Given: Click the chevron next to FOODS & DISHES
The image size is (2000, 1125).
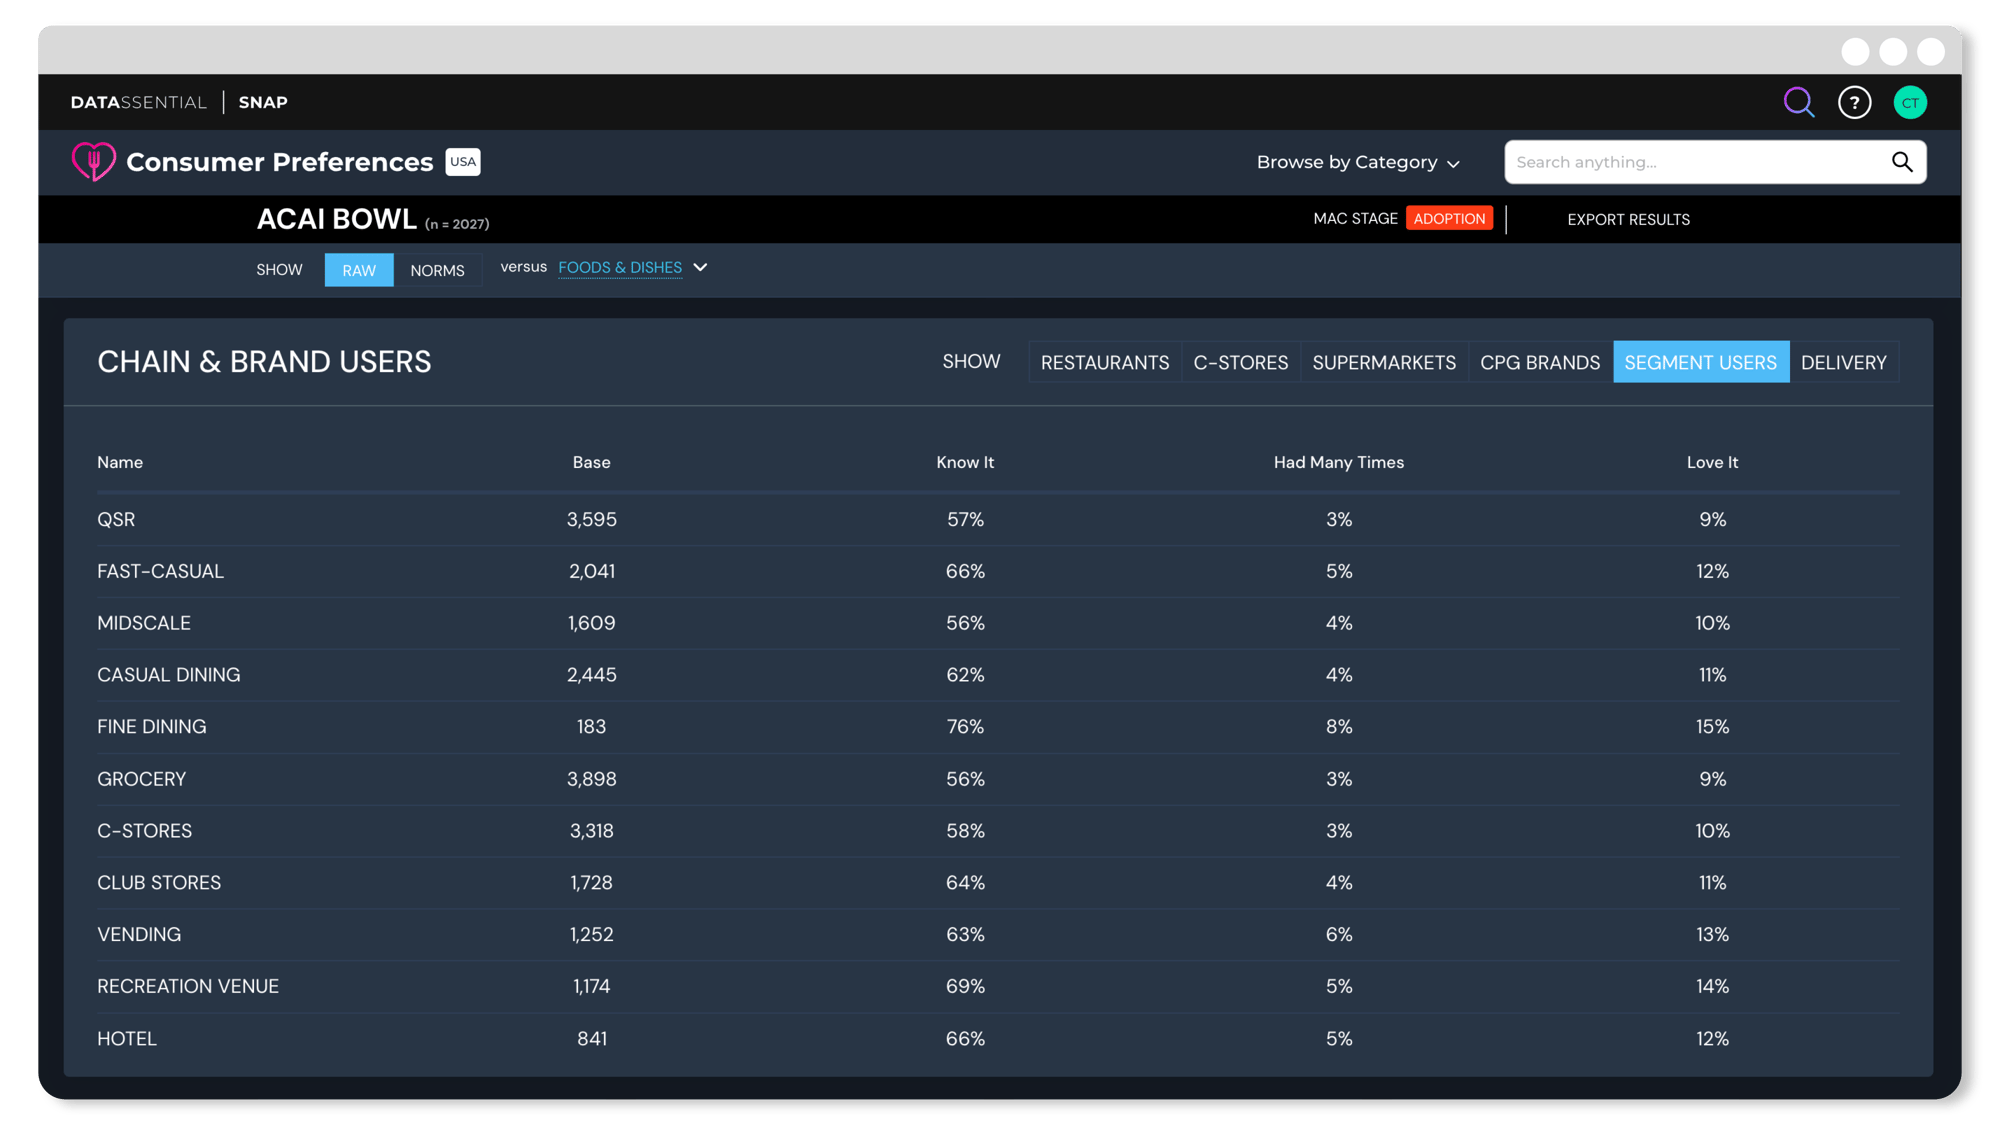Looking at the screenshot, I should click(x=700, y=267).
